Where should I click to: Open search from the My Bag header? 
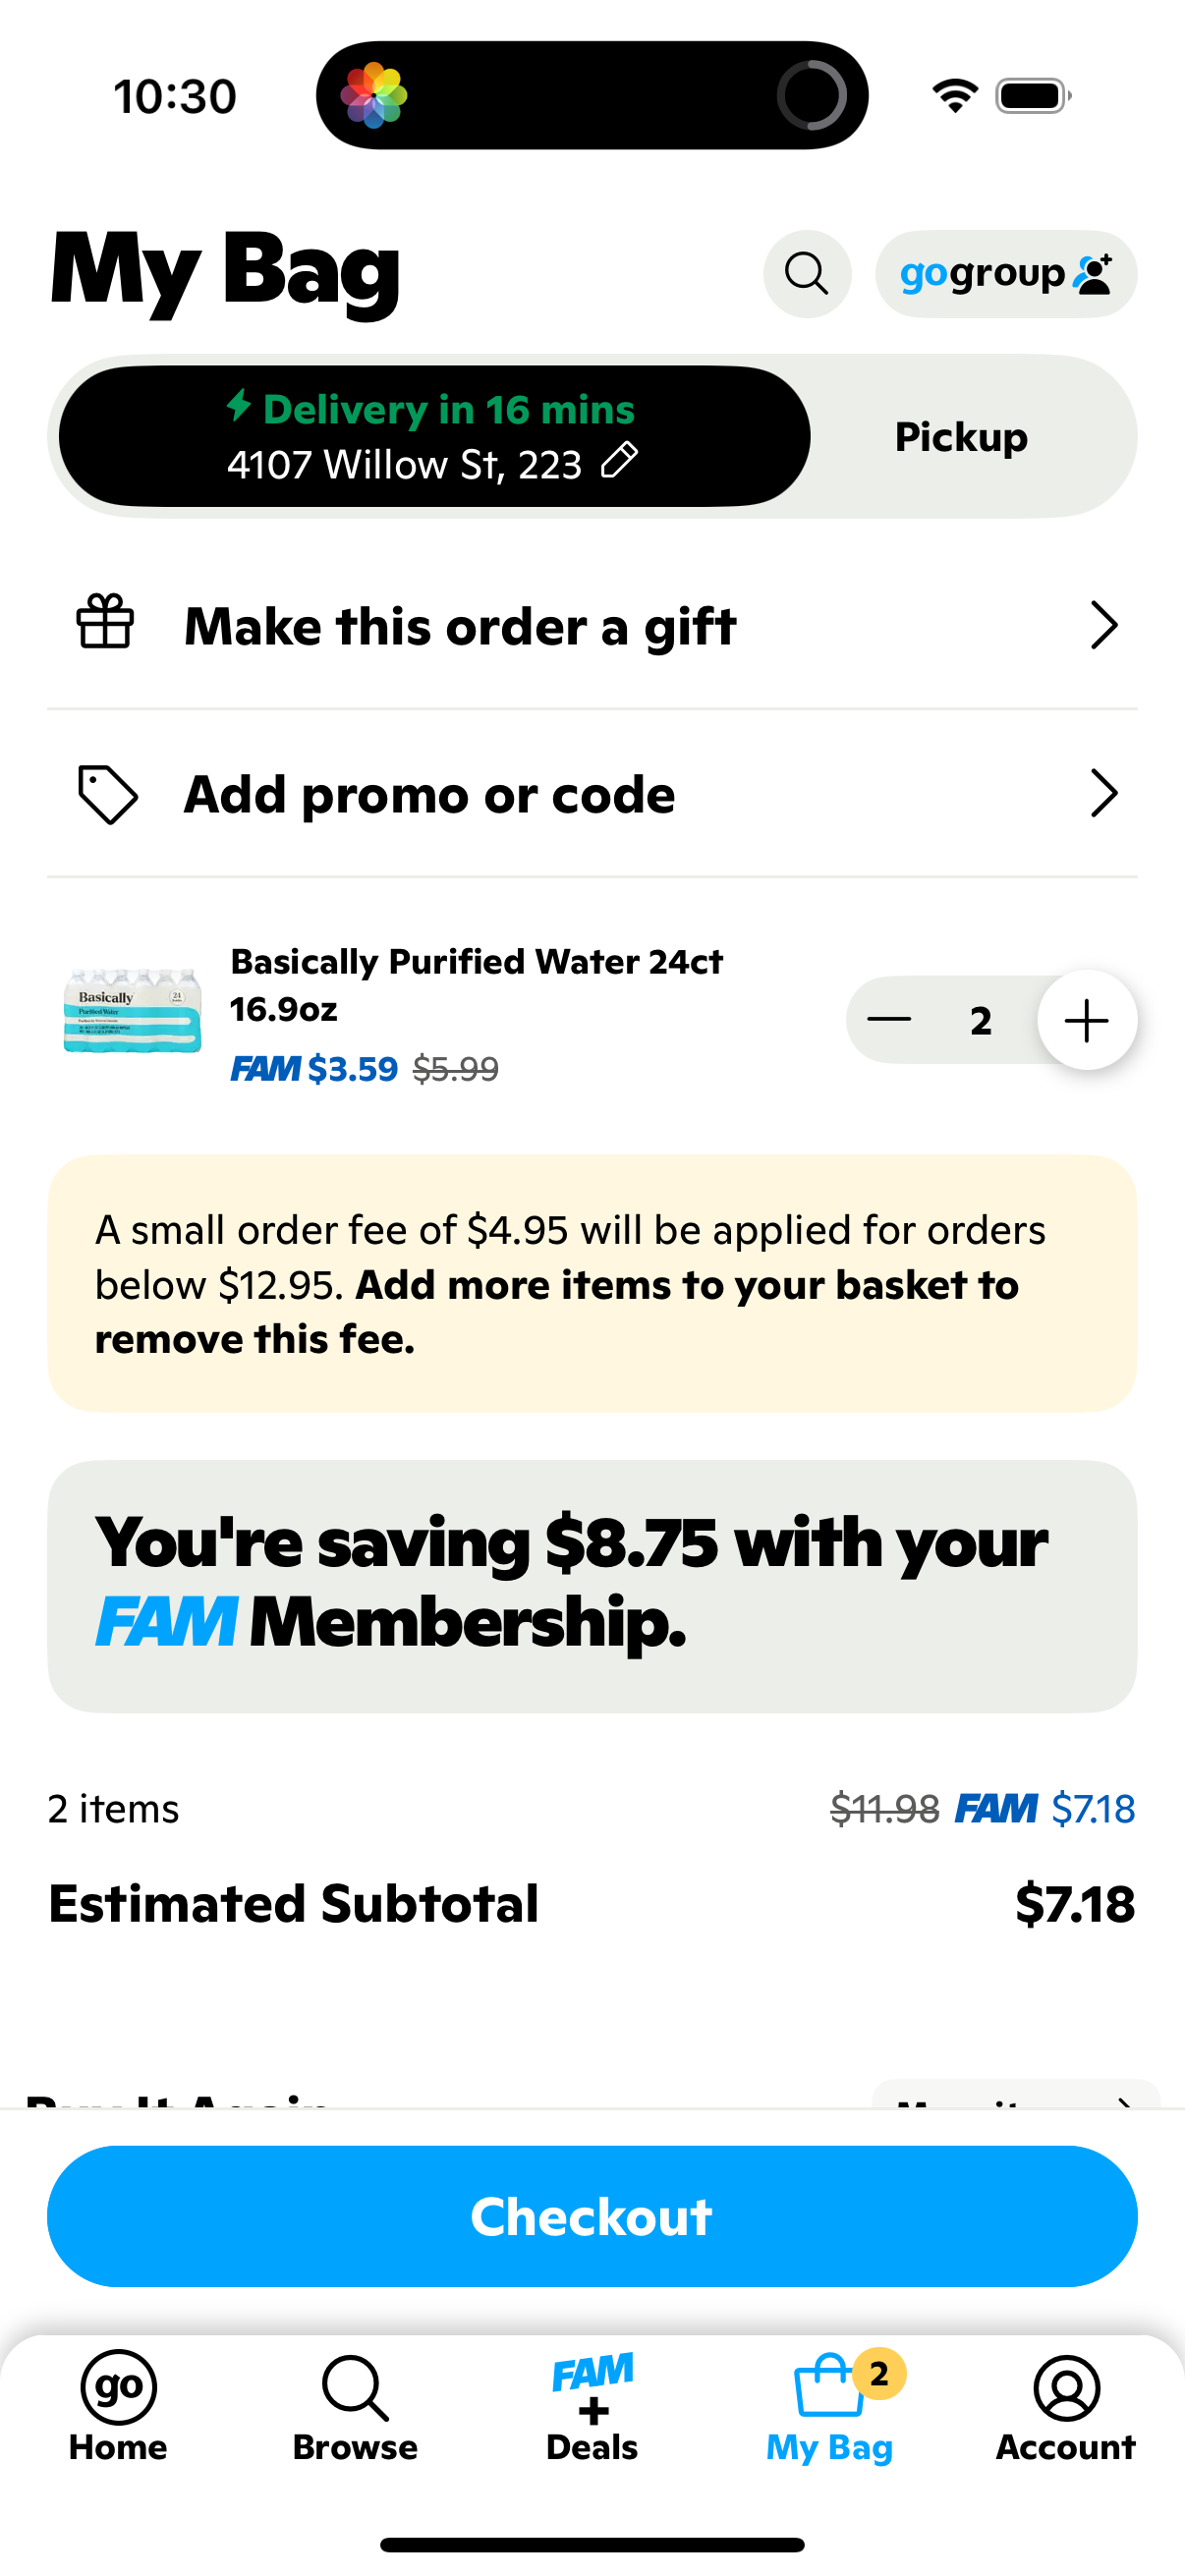(x=806, y=274)
